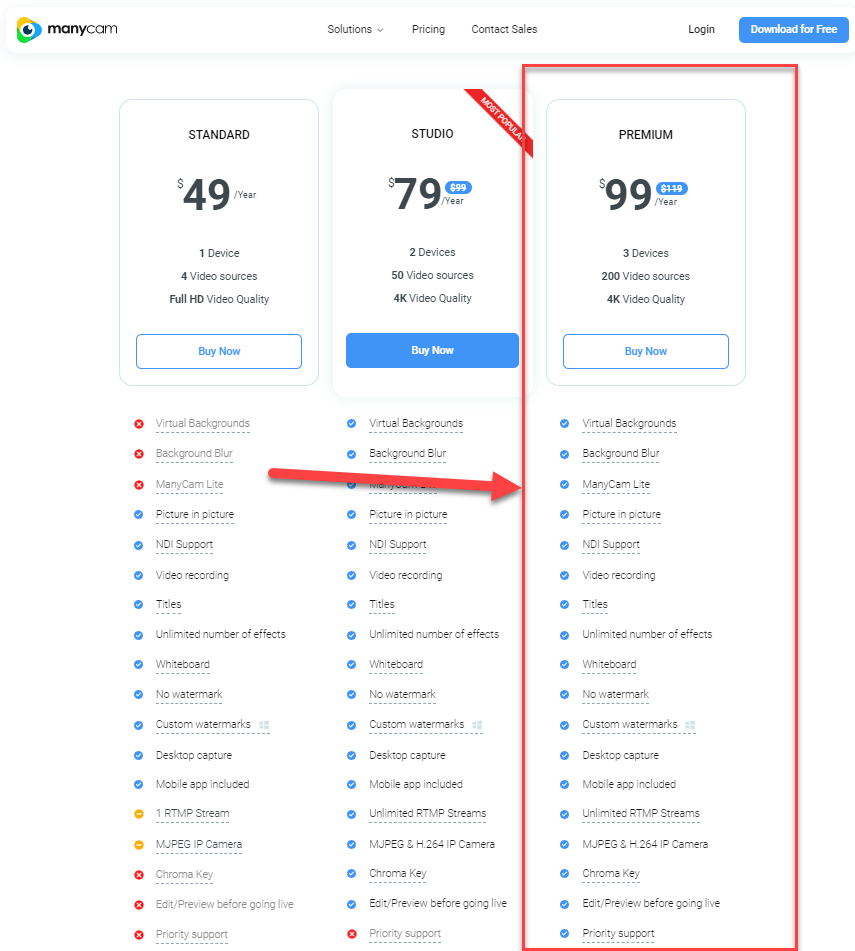Screen dimensions: 855x951
Task: Open the Solutions dropdown
Action: click(355, 29)
